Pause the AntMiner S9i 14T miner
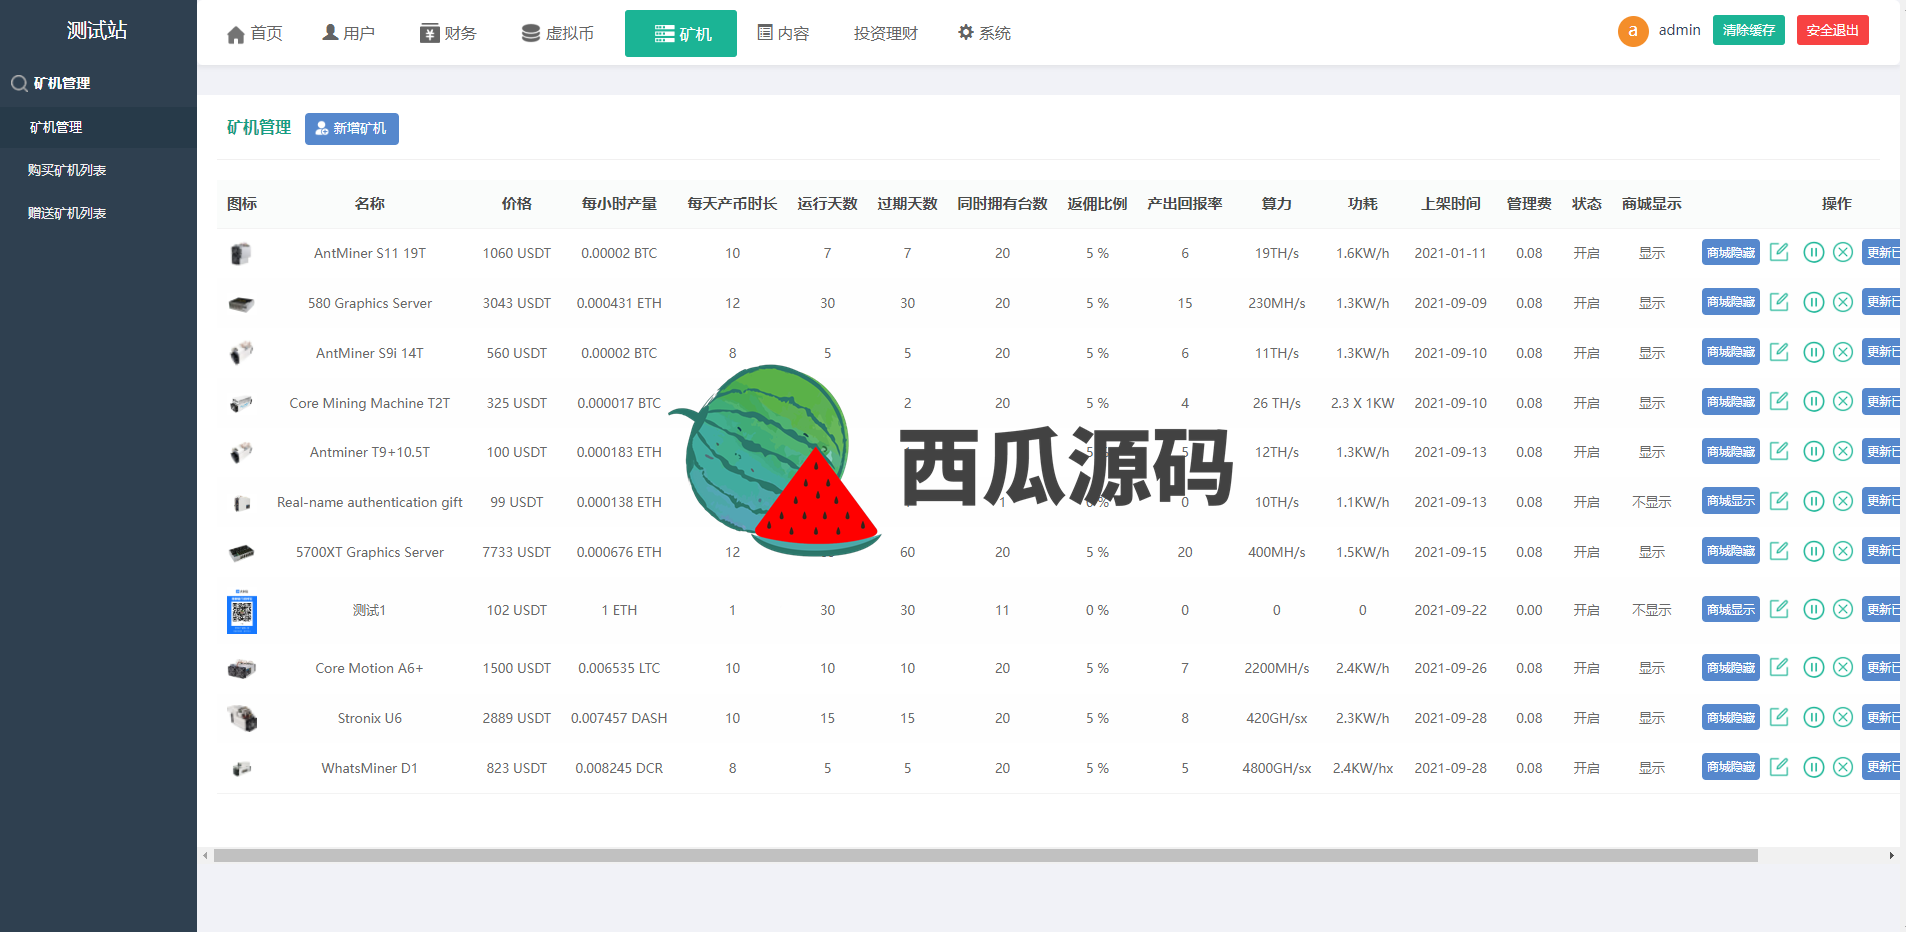 [x=1814, y=352]
